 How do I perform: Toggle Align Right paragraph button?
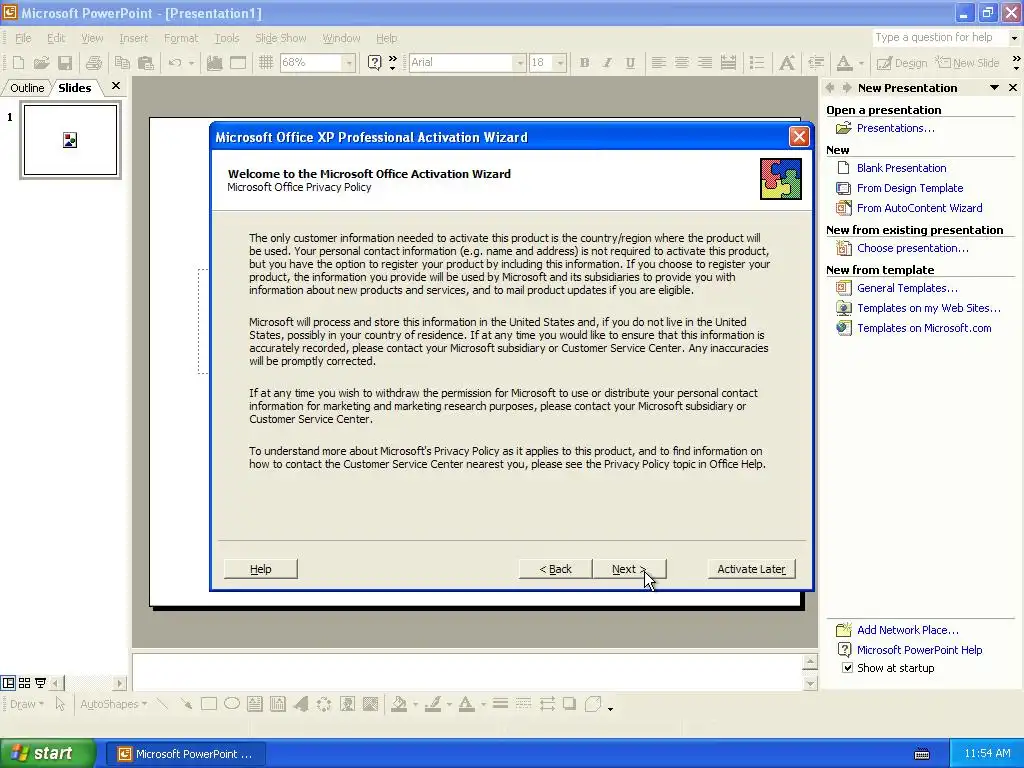(x=705, y=63)
